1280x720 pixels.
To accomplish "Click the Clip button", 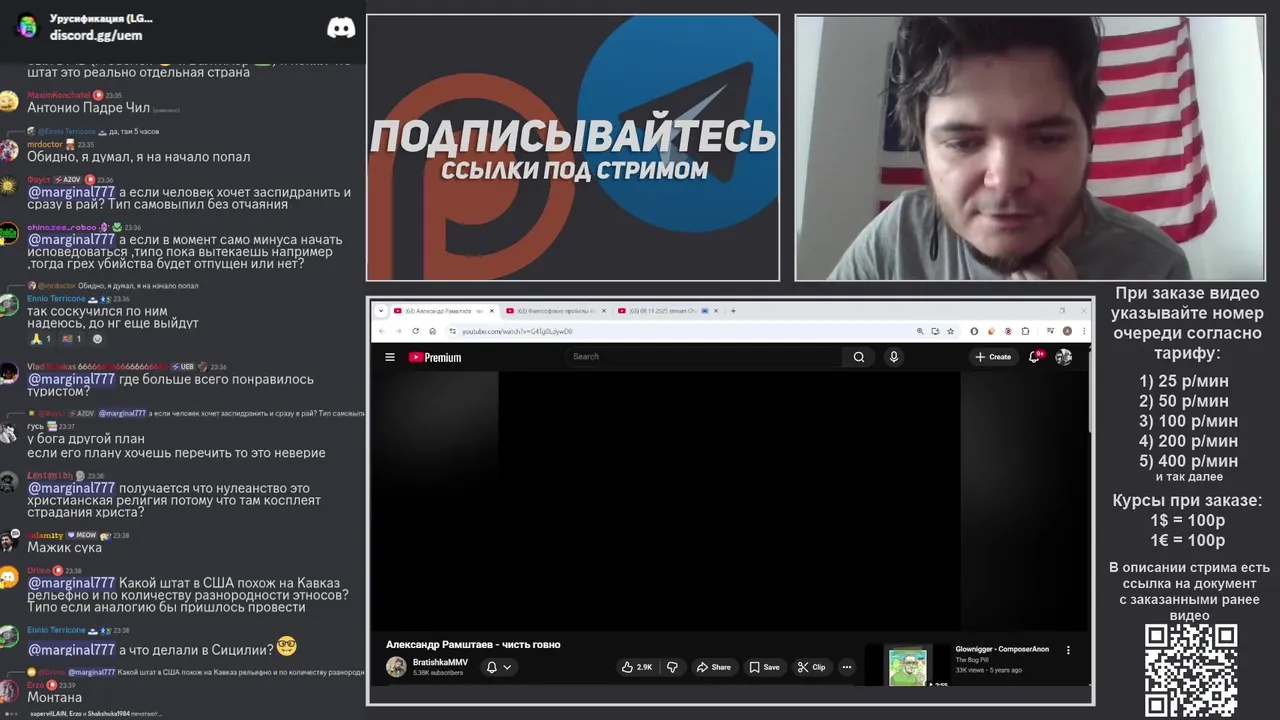I will tap(812, 667).
